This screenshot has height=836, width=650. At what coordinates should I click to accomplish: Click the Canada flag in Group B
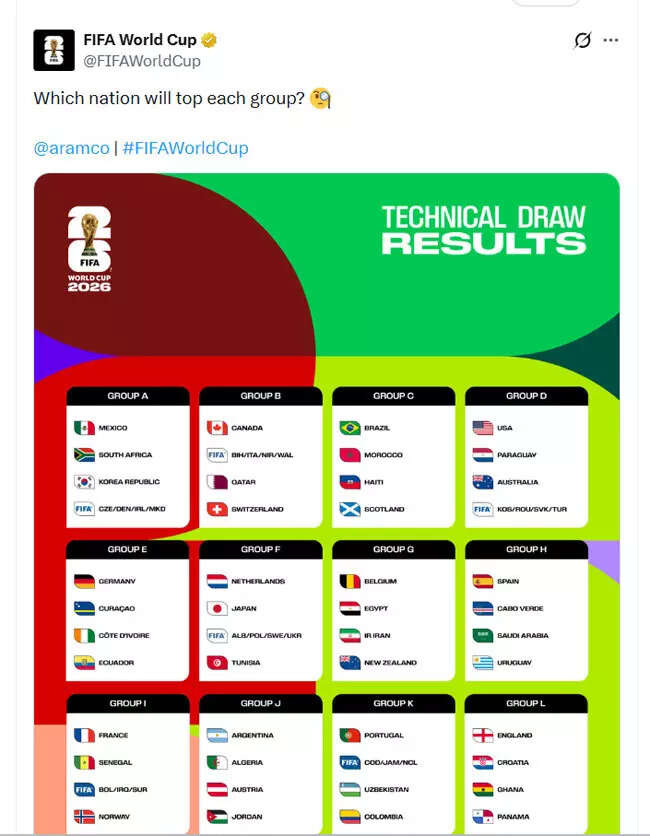217,428
